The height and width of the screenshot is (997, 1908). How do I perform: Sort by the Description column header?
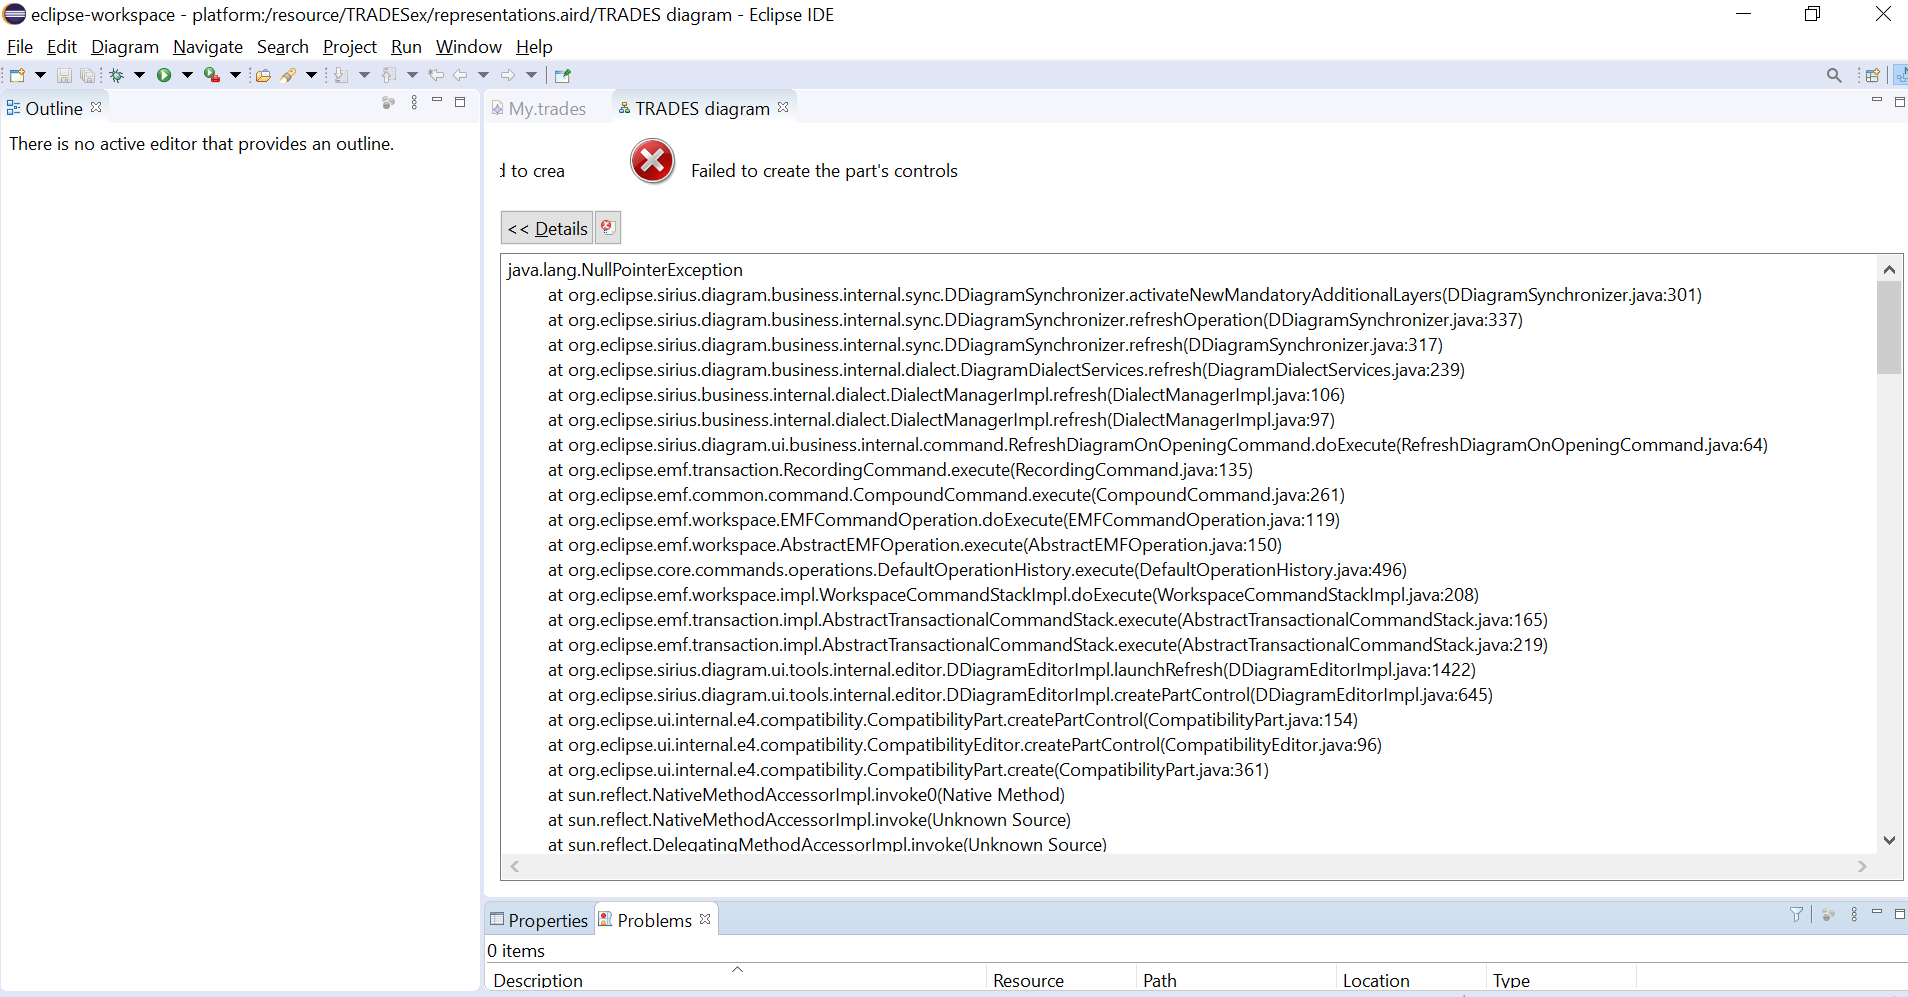coord(736,980)
